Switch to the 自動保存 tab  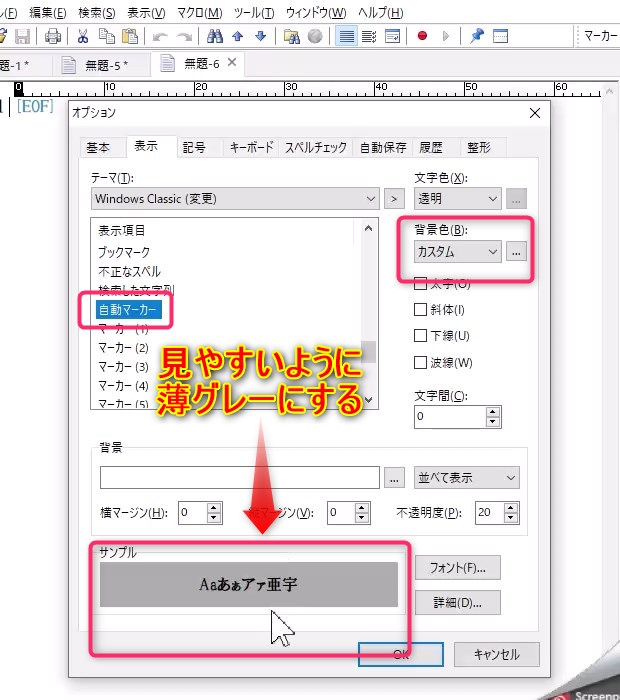pyautogui.click(x=383, y=147)
